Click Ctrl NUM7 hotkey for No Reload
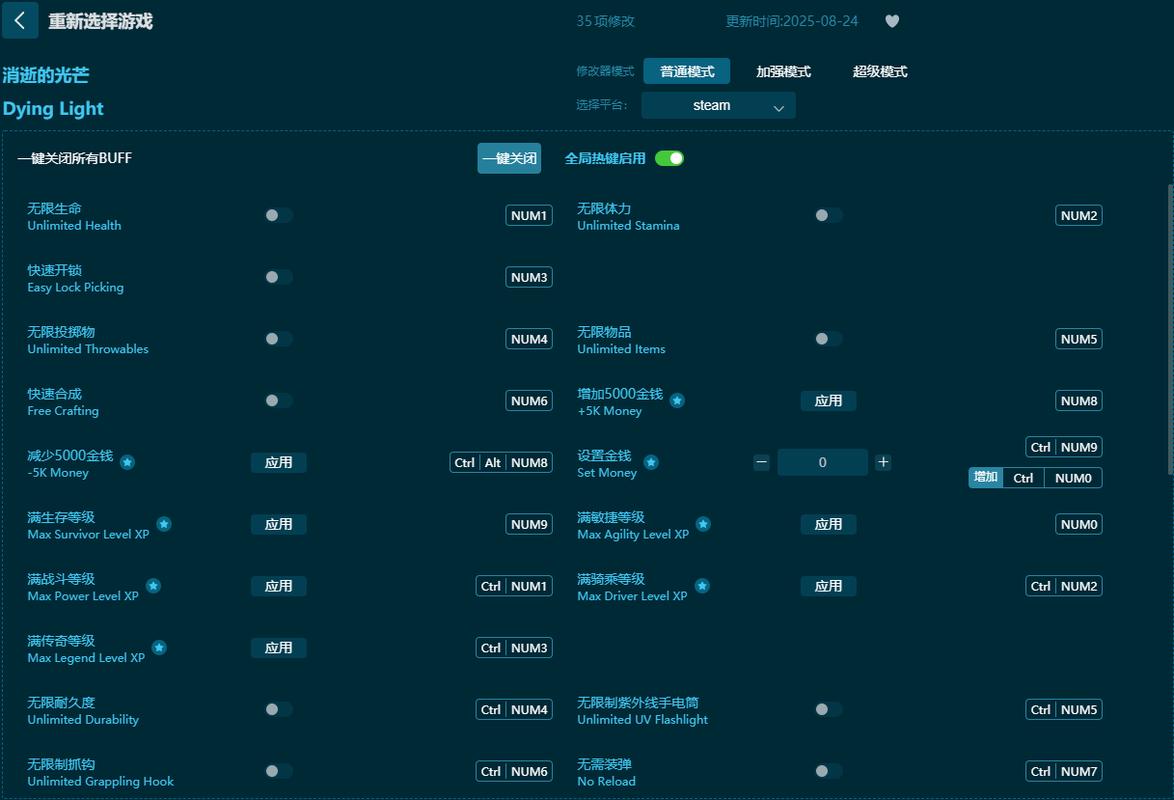The height and width of the screenshot is (800, 1174). (x=1063, y=772)
